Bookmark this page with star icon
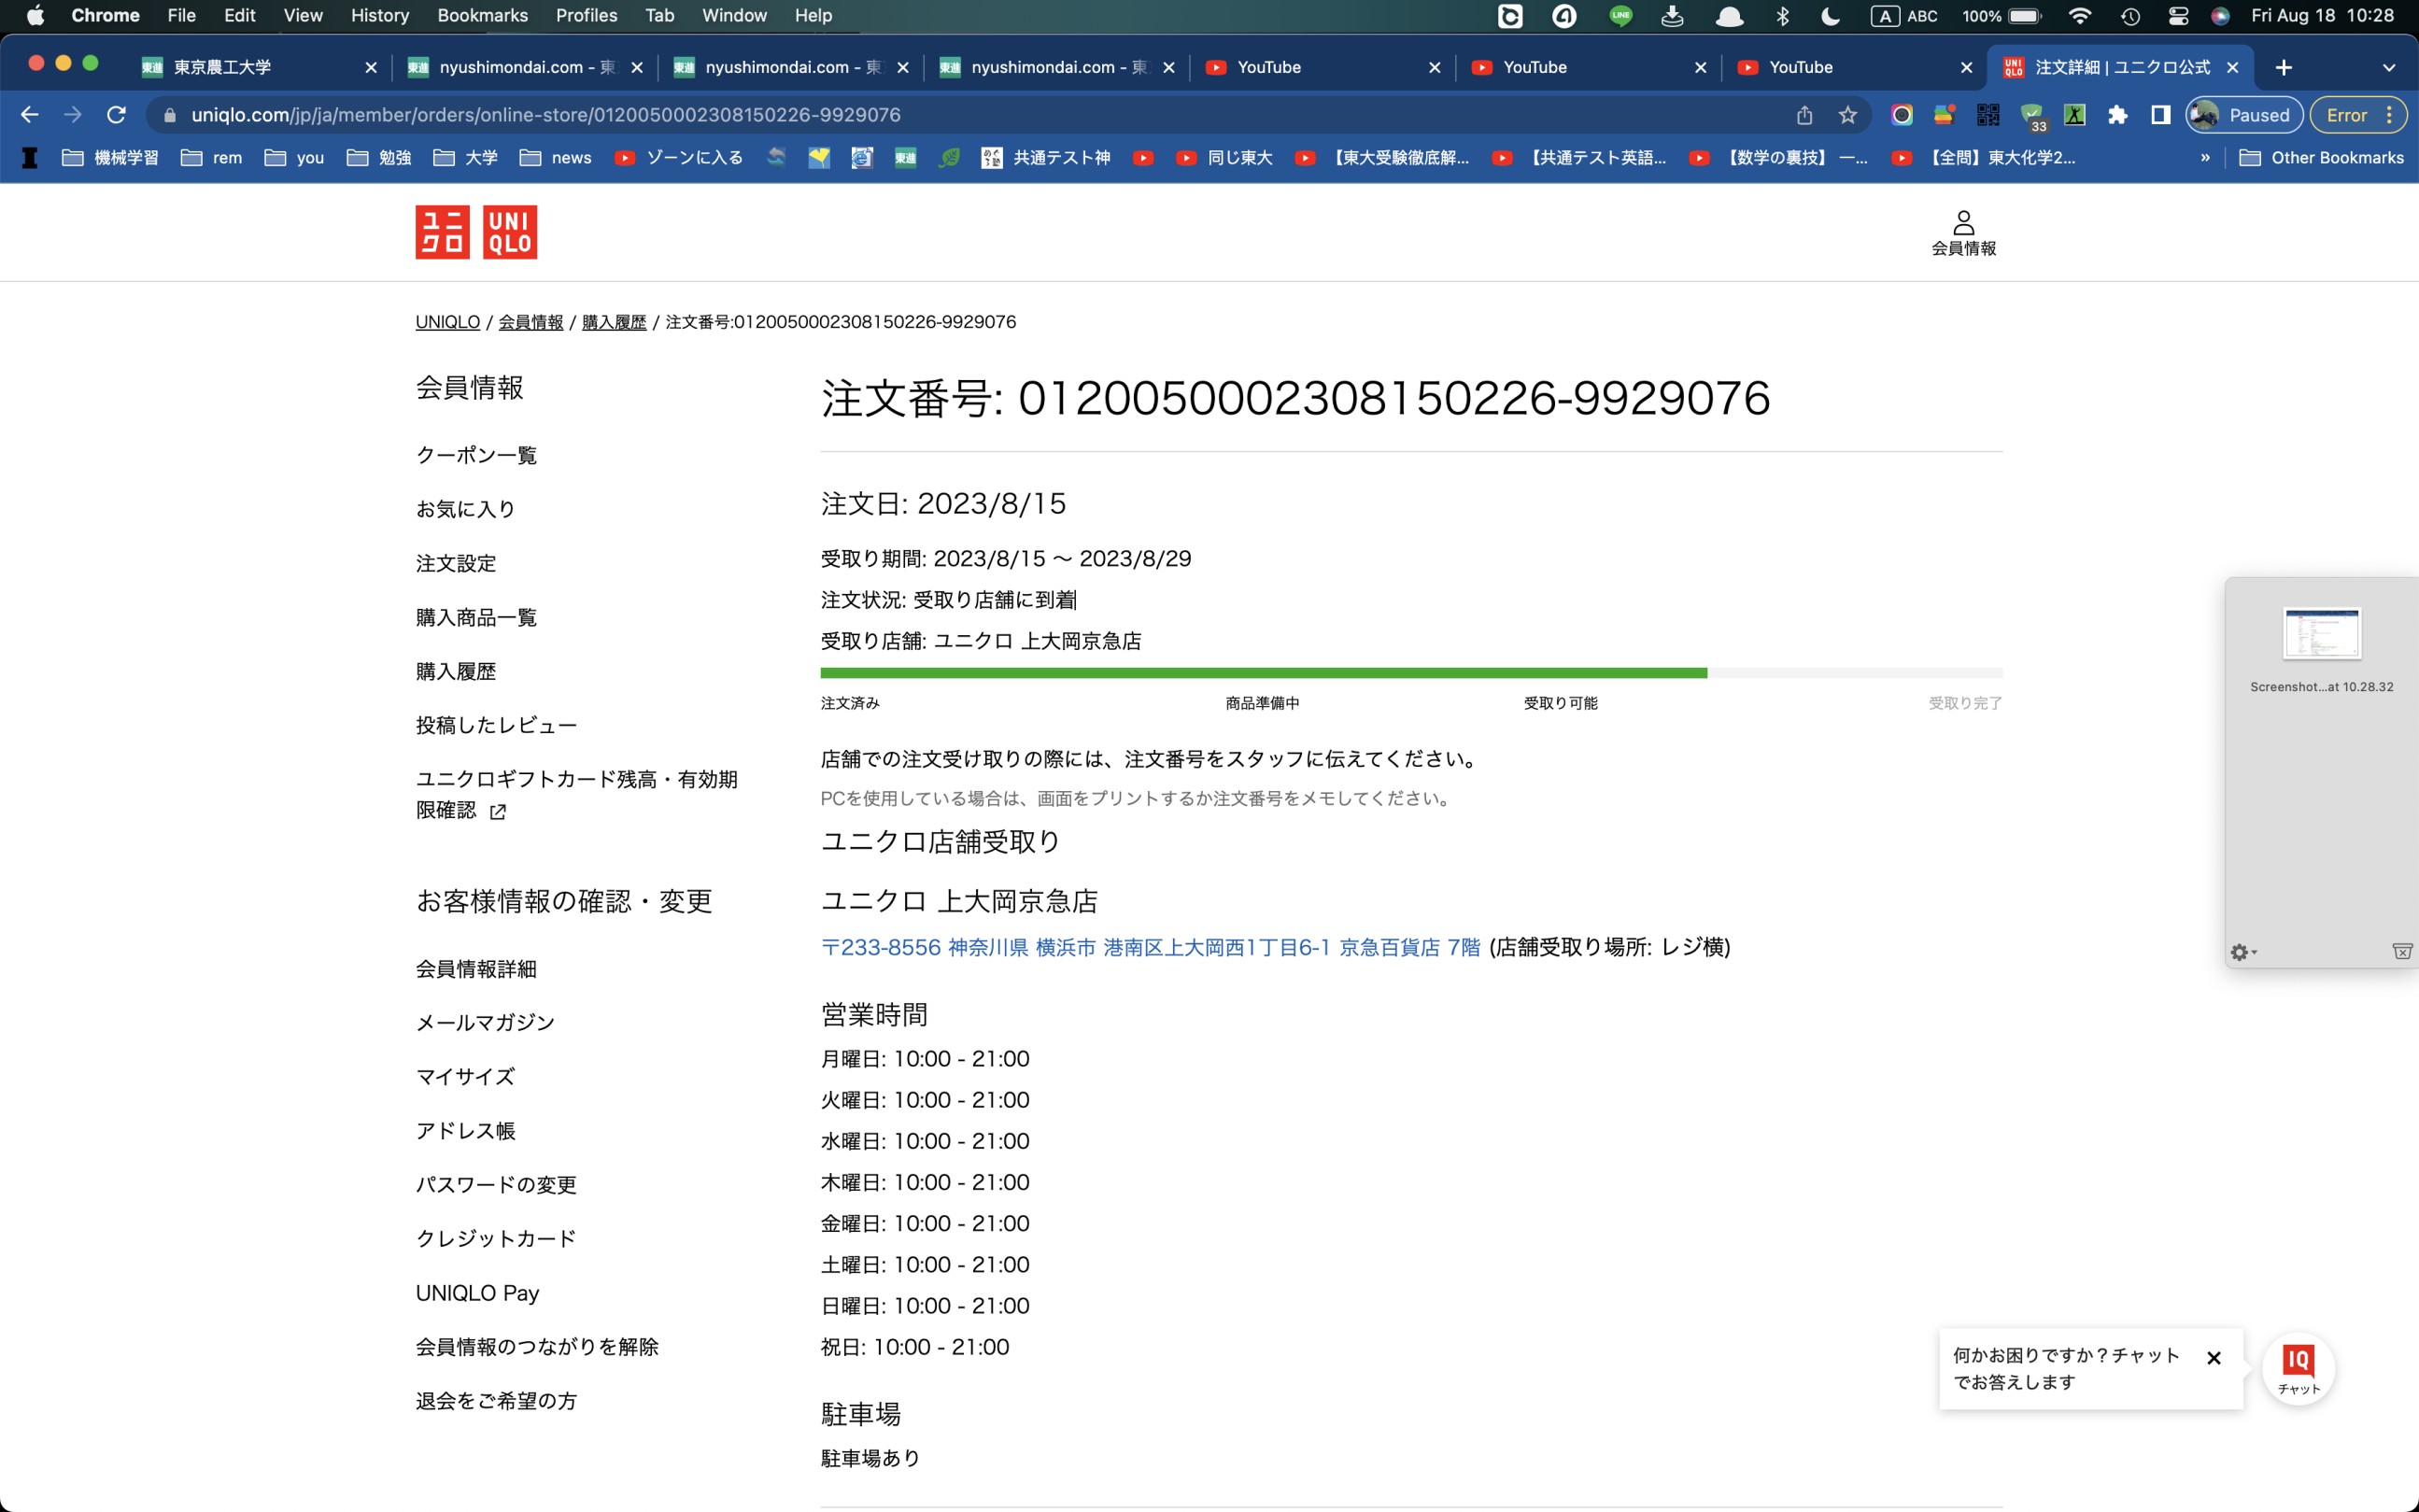The width and height of the screenshot is (2419, 1512). click(1847, 115)
